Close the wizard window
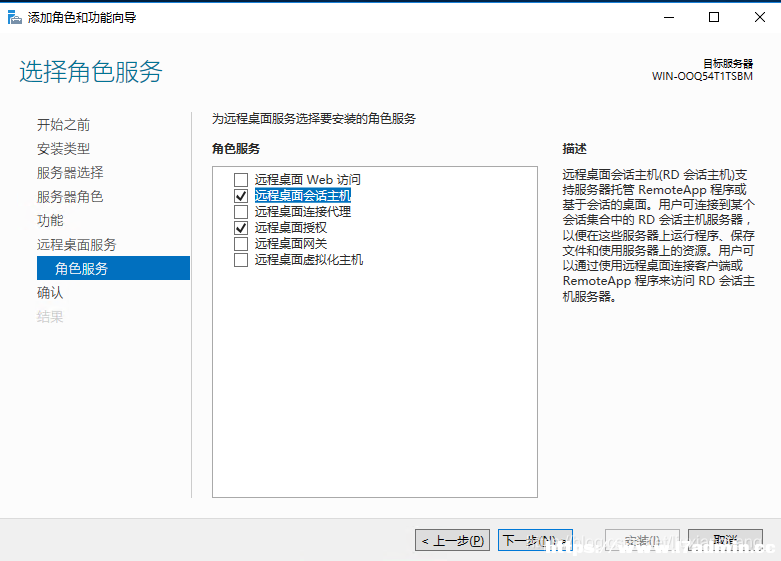 [x=760, y=17]
